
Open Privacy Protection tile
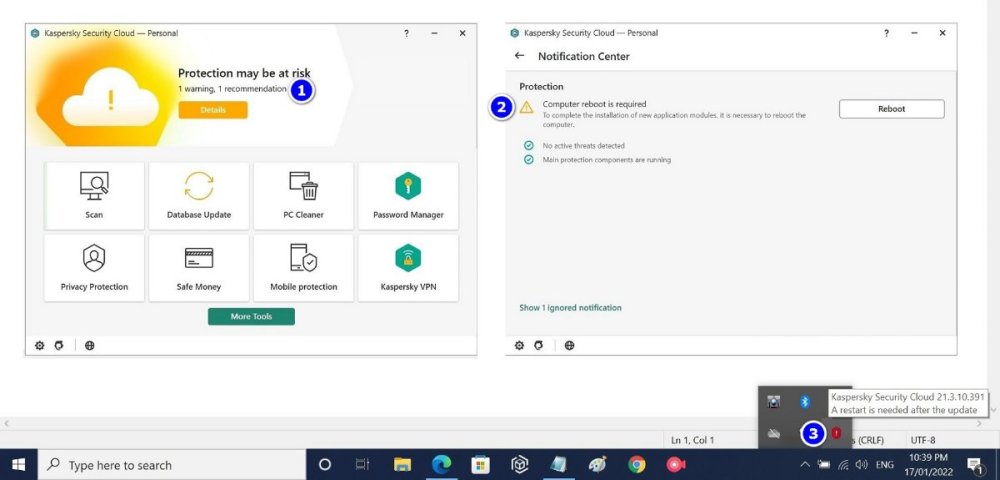(94, 268)
